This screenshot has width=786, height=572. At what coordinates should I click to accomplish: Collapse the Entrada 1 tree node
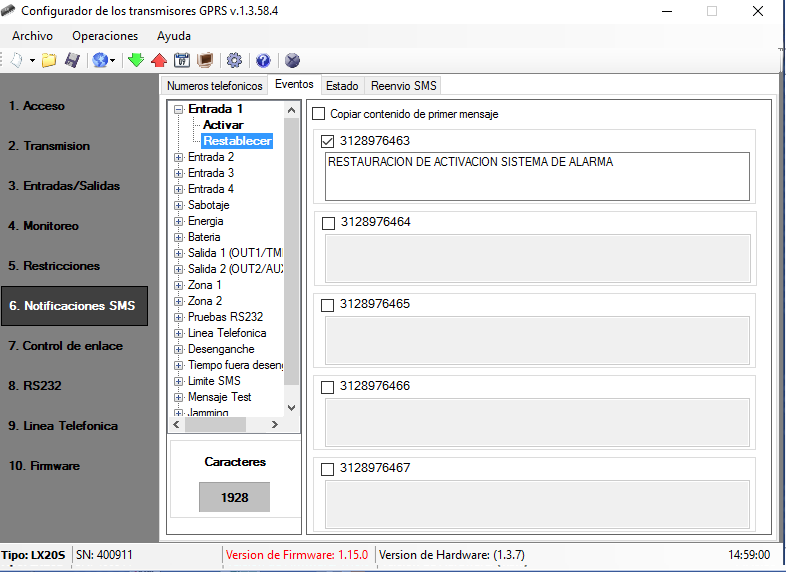(178, 109)
